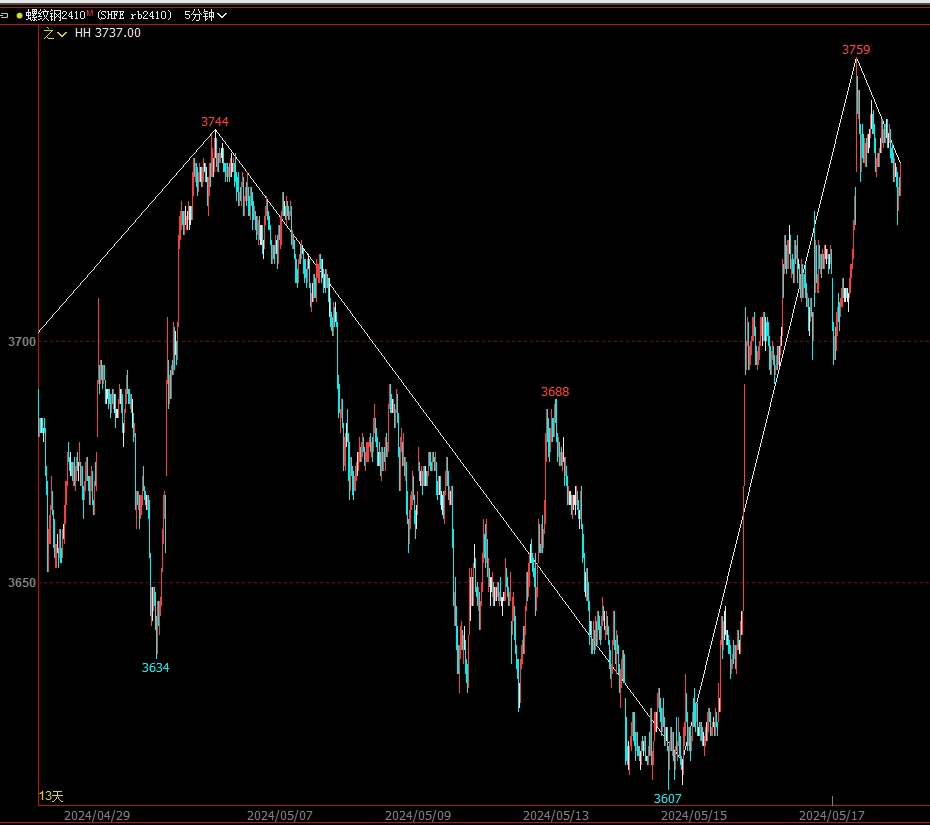Viewport: 930px width, 825px height.
Task: Expand the 之 indicator dropdown arrow
Action: click(63, 34)
